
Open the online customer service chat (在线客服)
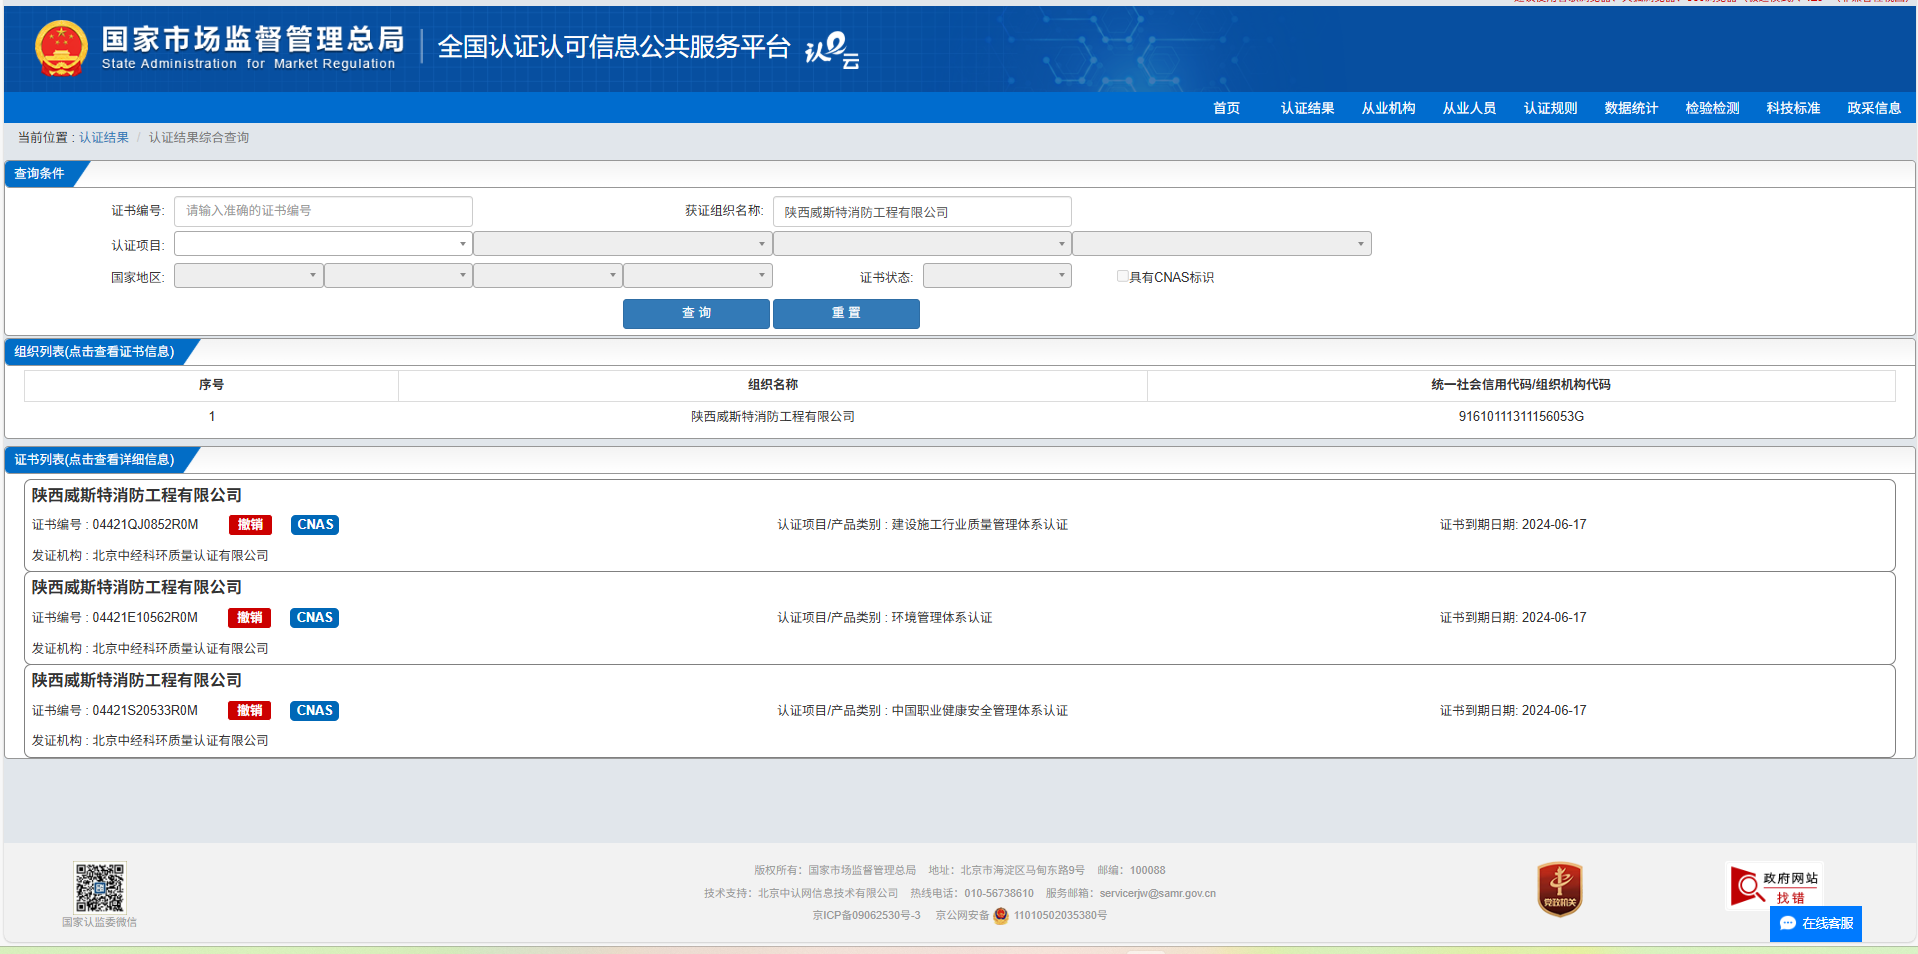pos(1816,923)
